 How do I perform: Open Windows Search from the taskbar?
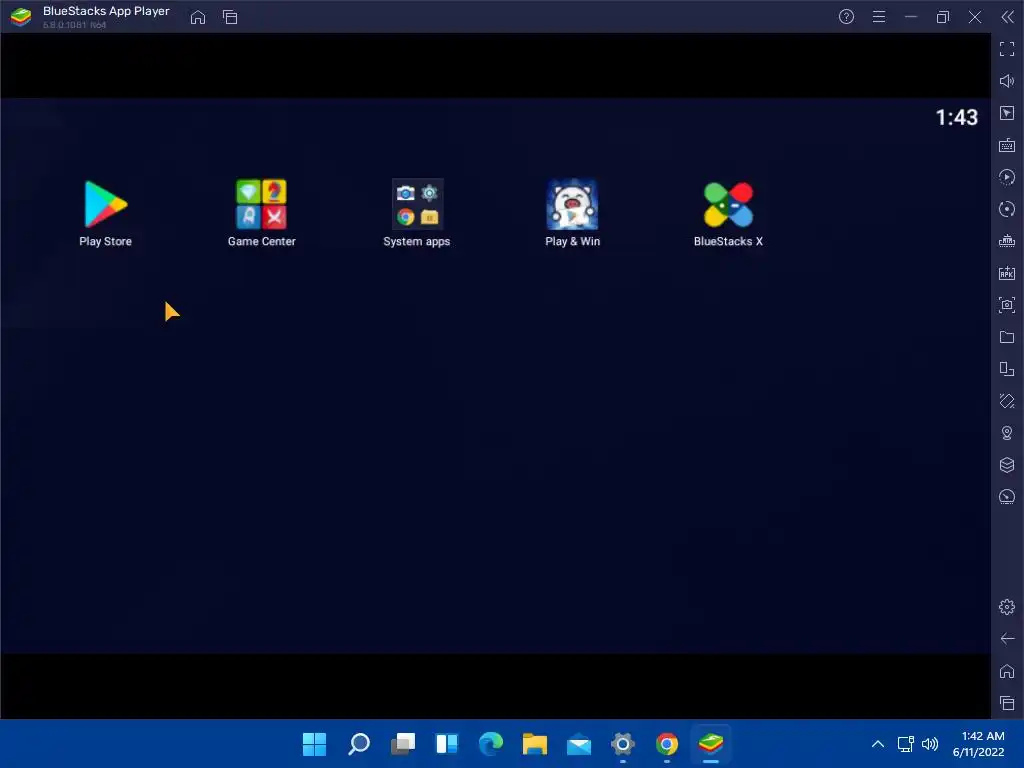point(359,744)
